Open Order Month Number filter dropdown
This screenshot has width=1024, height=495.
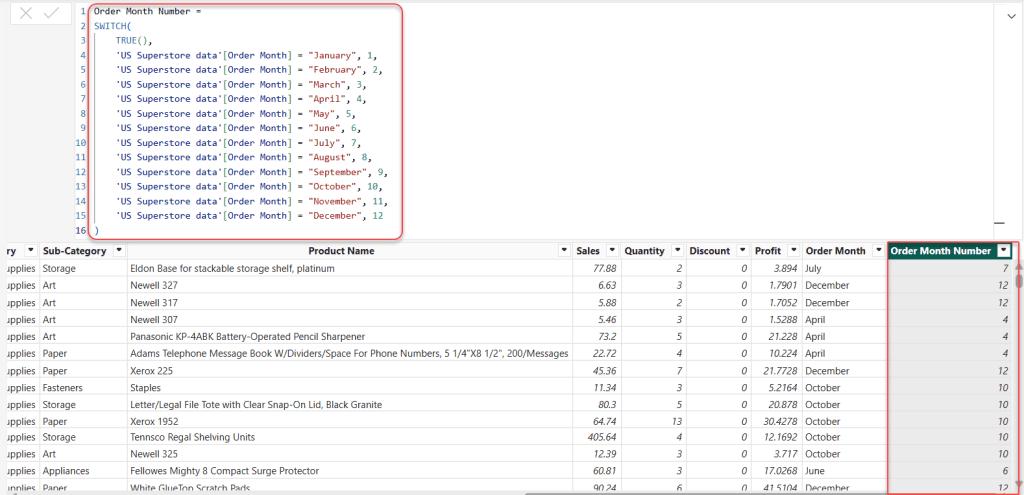1004,251
